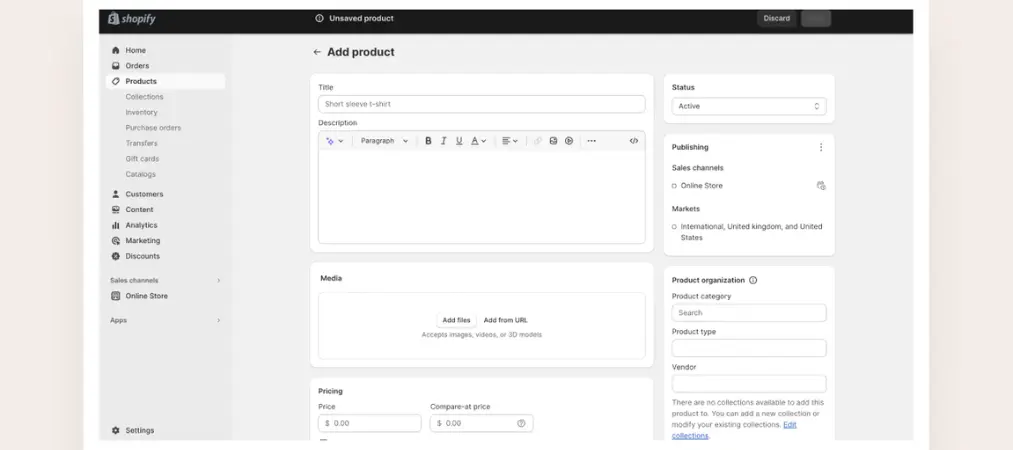The width and height of the screenshot is (1013, 450).
Task: Open the Status Active dropdown
Action: point(749,107)
